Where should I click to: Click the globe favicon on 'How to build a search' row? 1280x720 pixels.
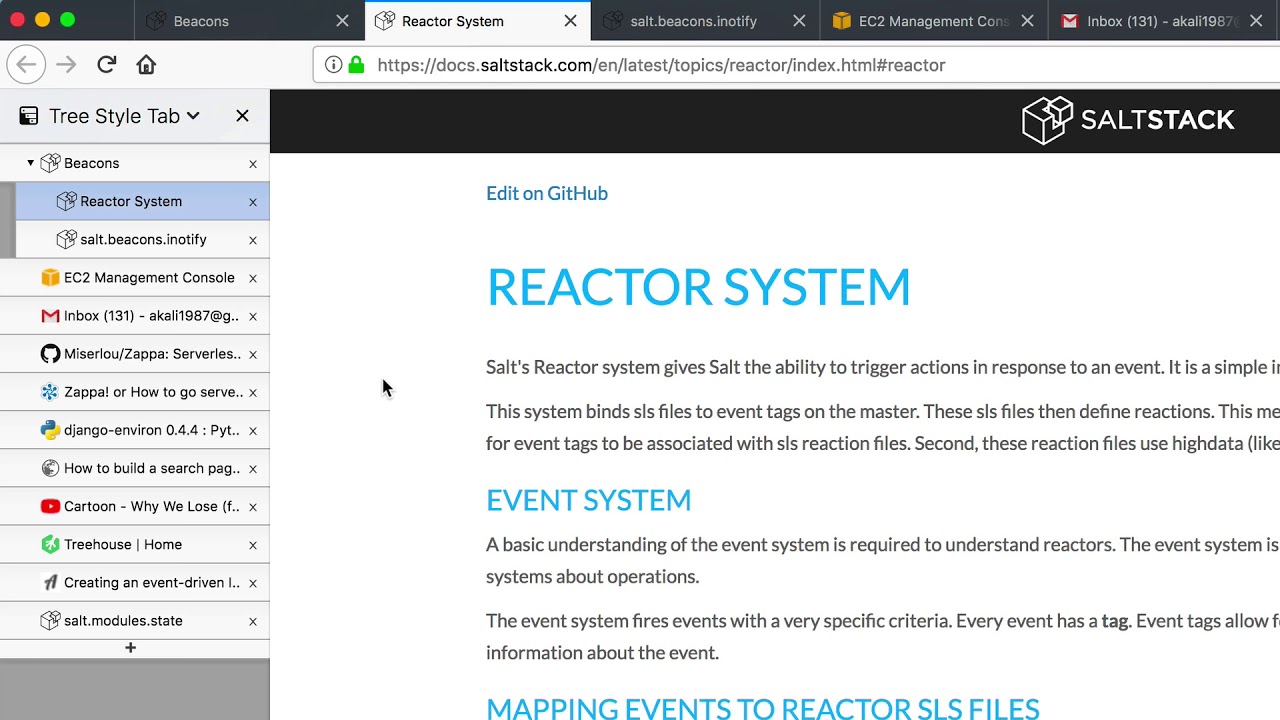[50, 468]
